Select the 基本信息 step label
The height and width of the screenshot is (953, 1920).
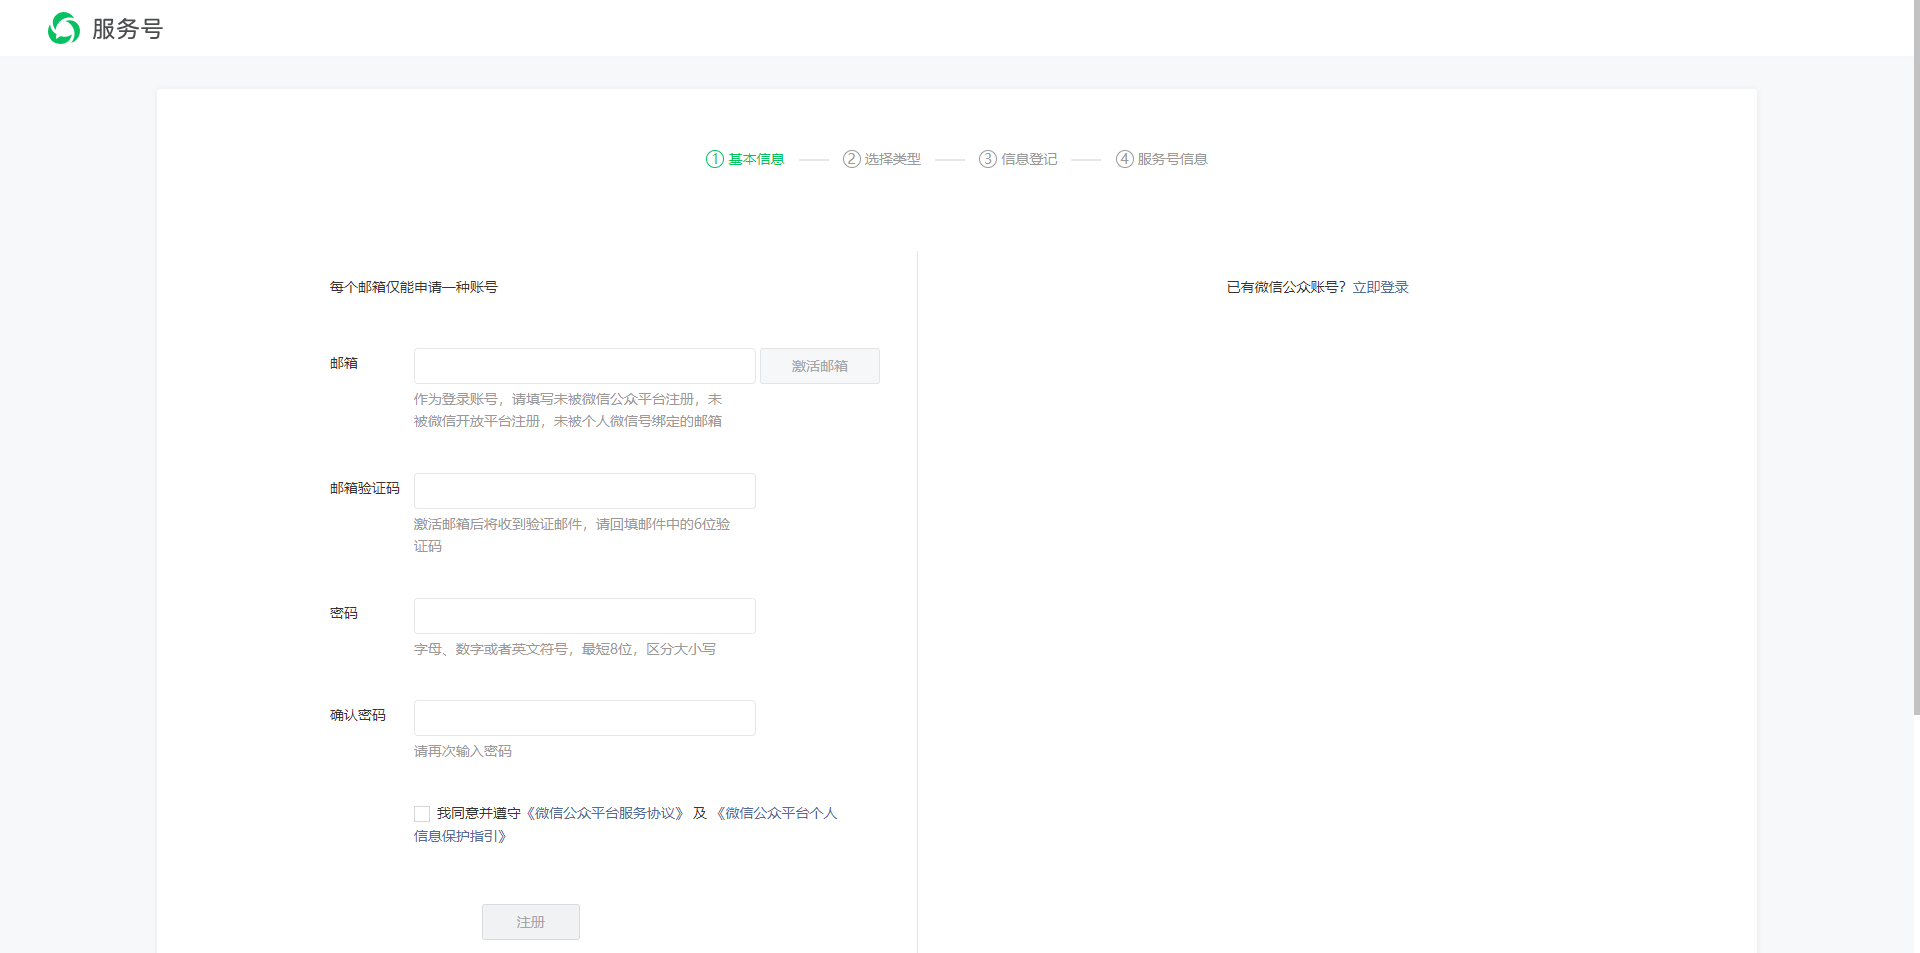pyautogui.click(x=756, y=159)
